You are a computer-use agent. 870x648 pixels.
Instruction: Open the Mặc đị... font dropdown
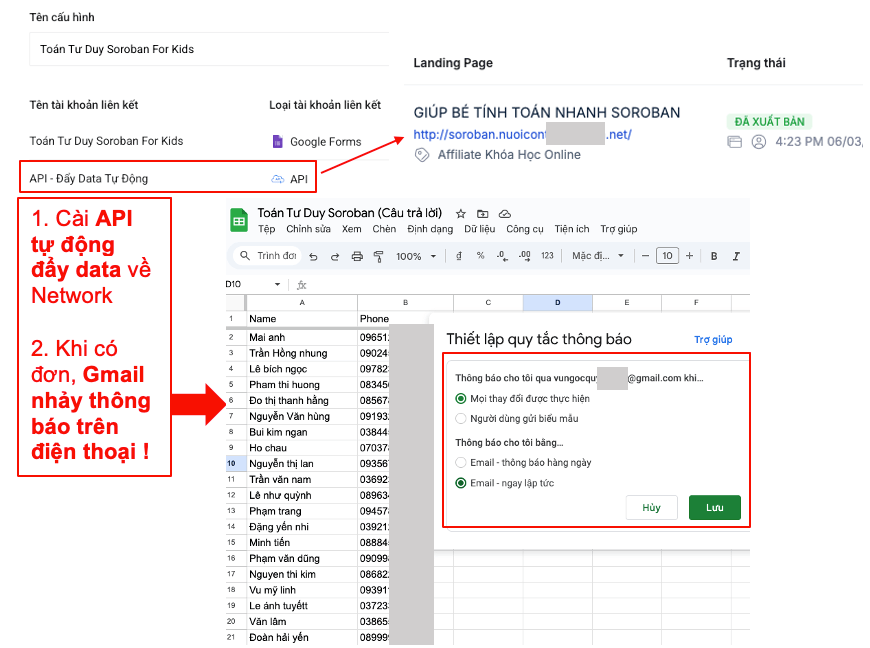pyautogui.click(x=598, y=256)
